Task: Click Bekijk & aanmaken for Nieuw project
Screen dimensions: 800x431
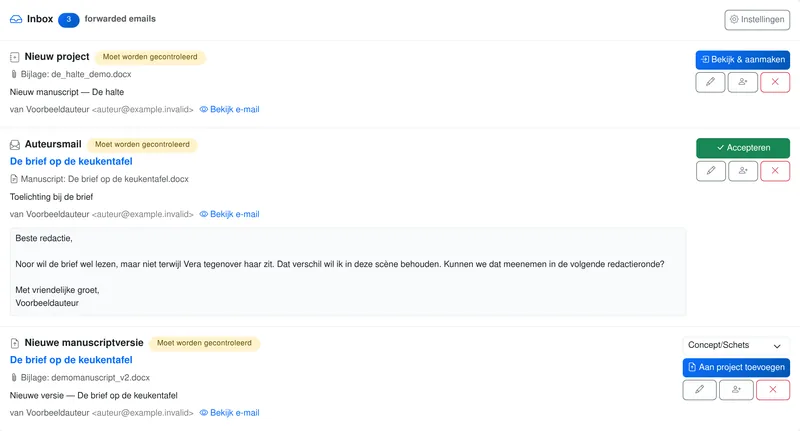Action: point(743,60)
